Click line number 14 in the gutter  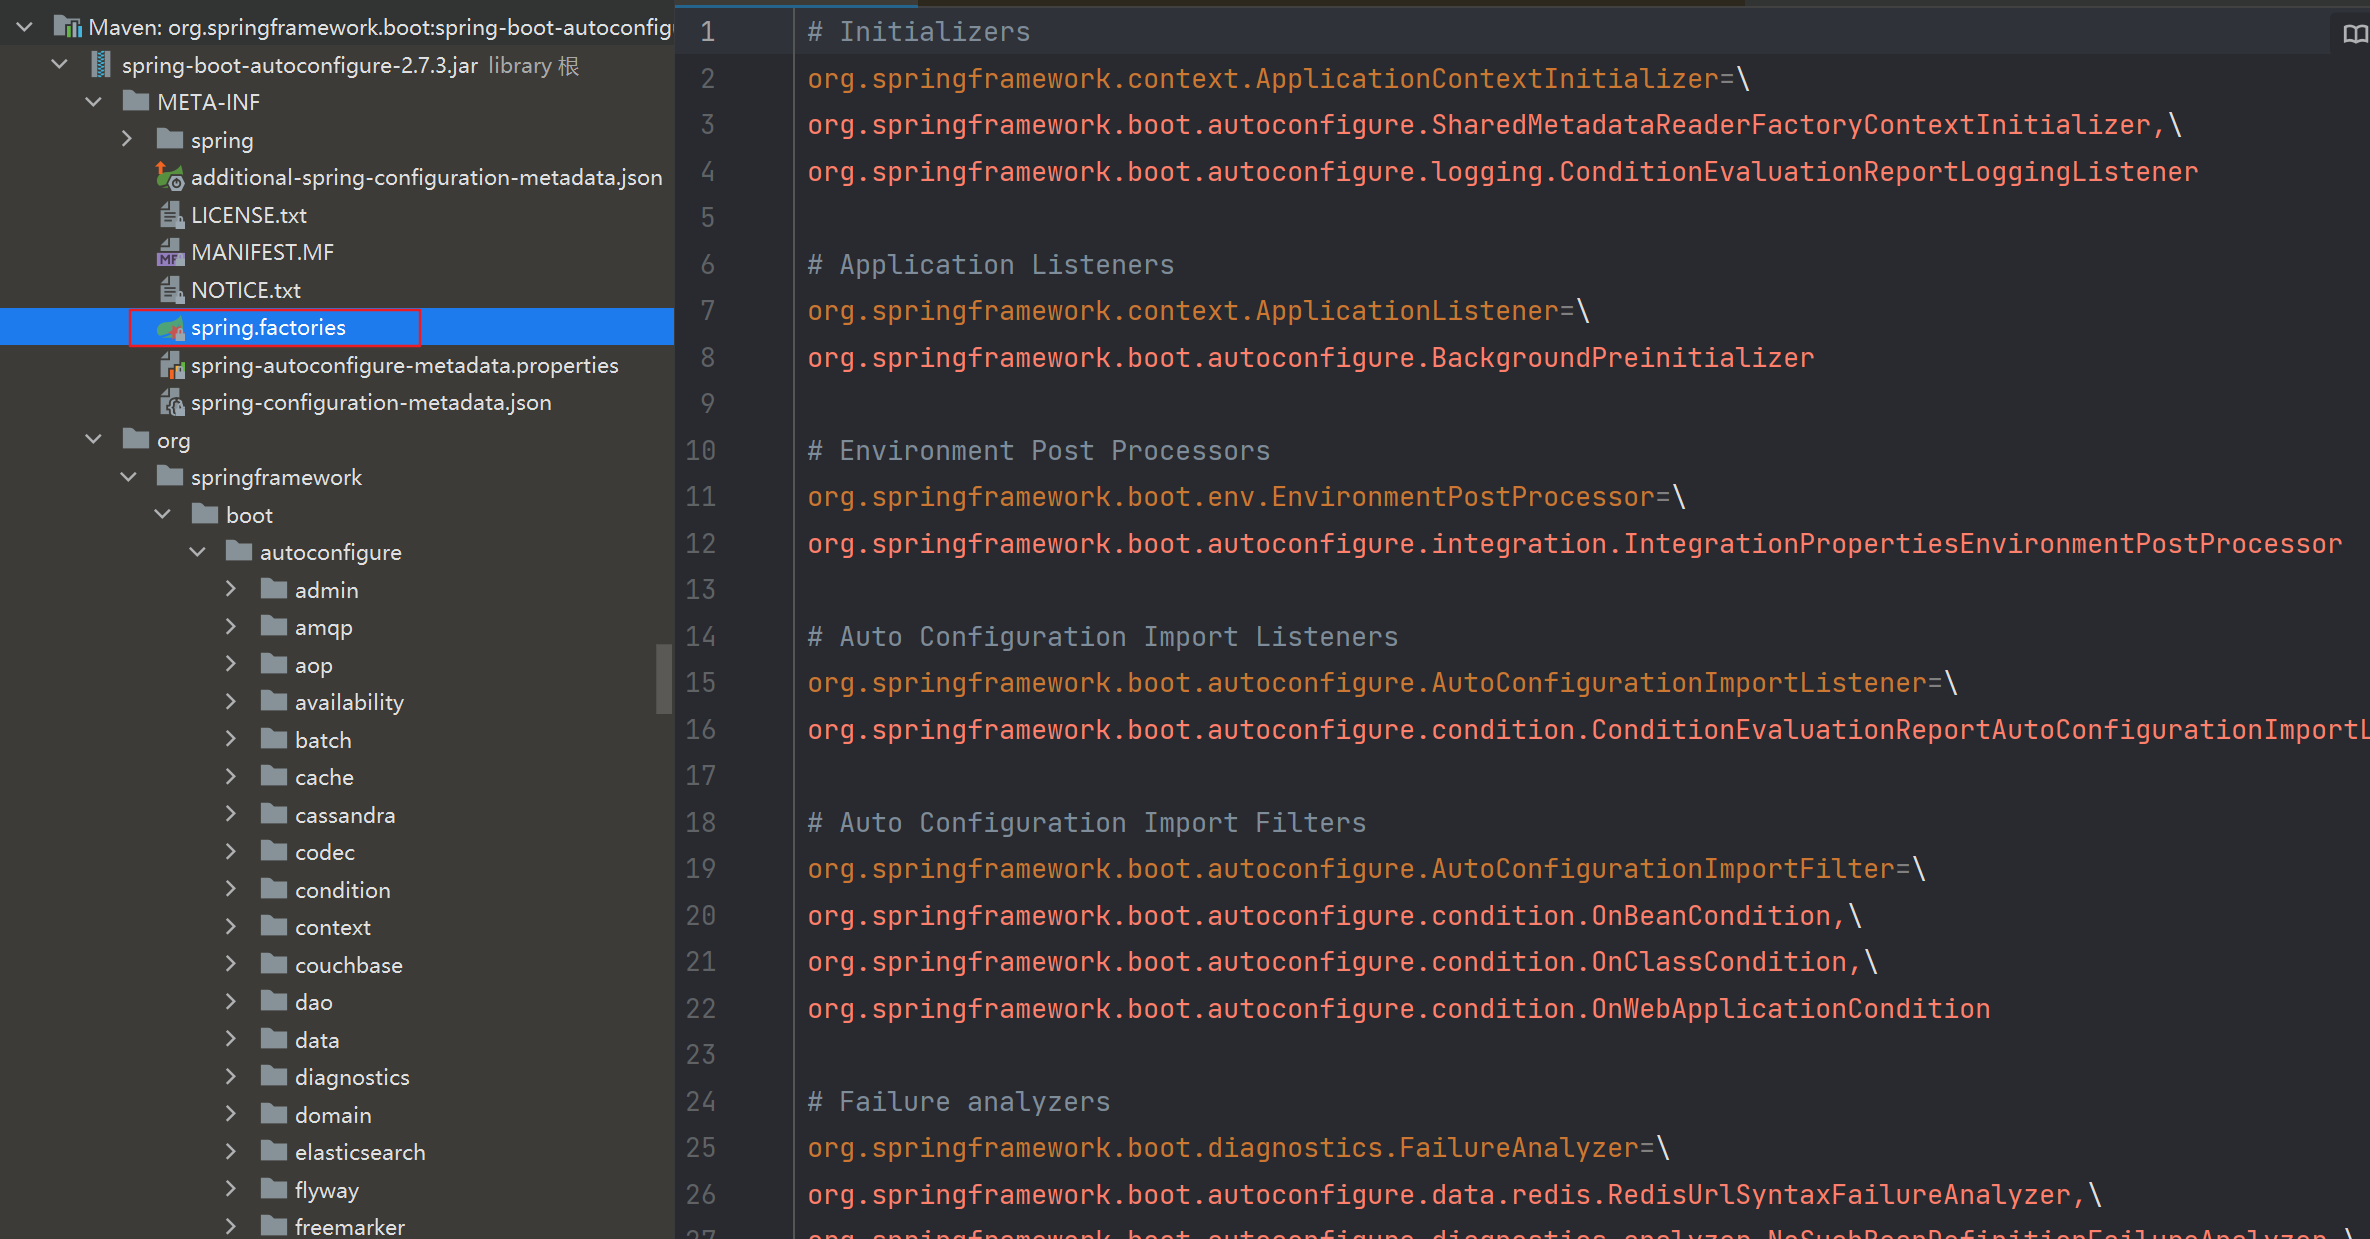point(700,637)
